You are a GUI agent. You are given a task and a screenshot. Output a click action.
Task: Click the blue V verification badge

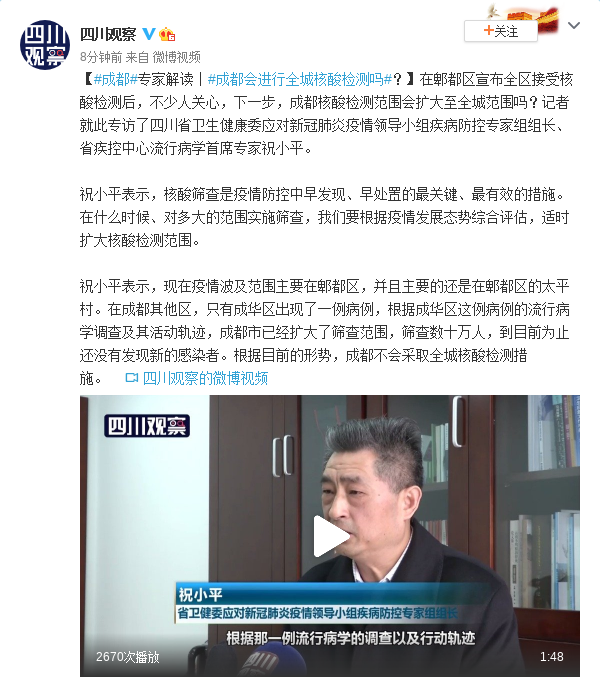(149, 34)
